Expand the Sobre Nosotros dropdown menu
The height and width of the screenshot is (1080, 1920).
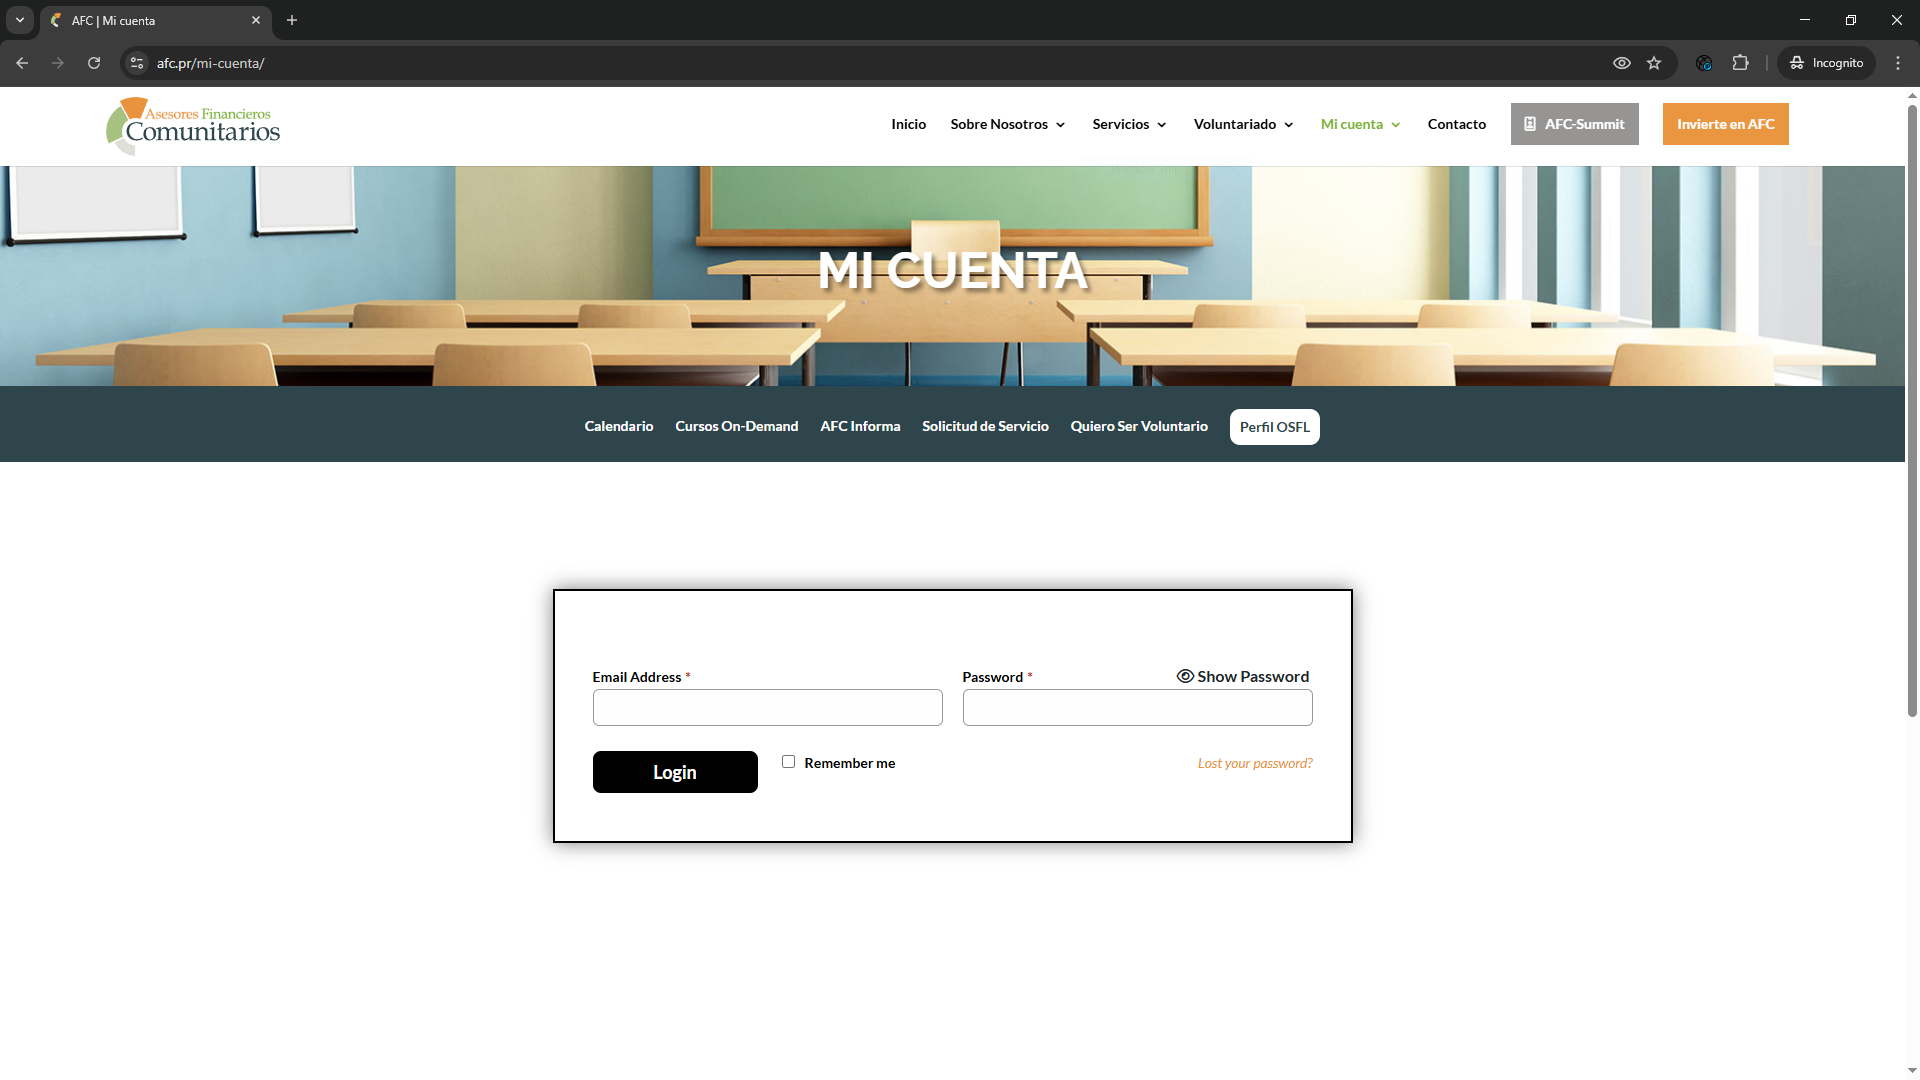click(1007, 125)
